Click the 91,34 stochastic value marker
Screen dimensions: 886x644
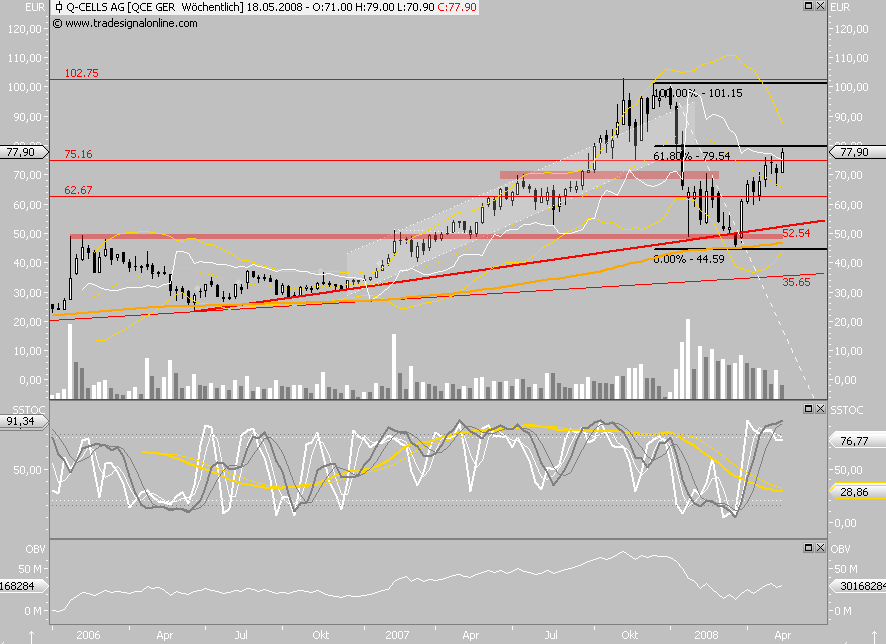pos(22,421)
